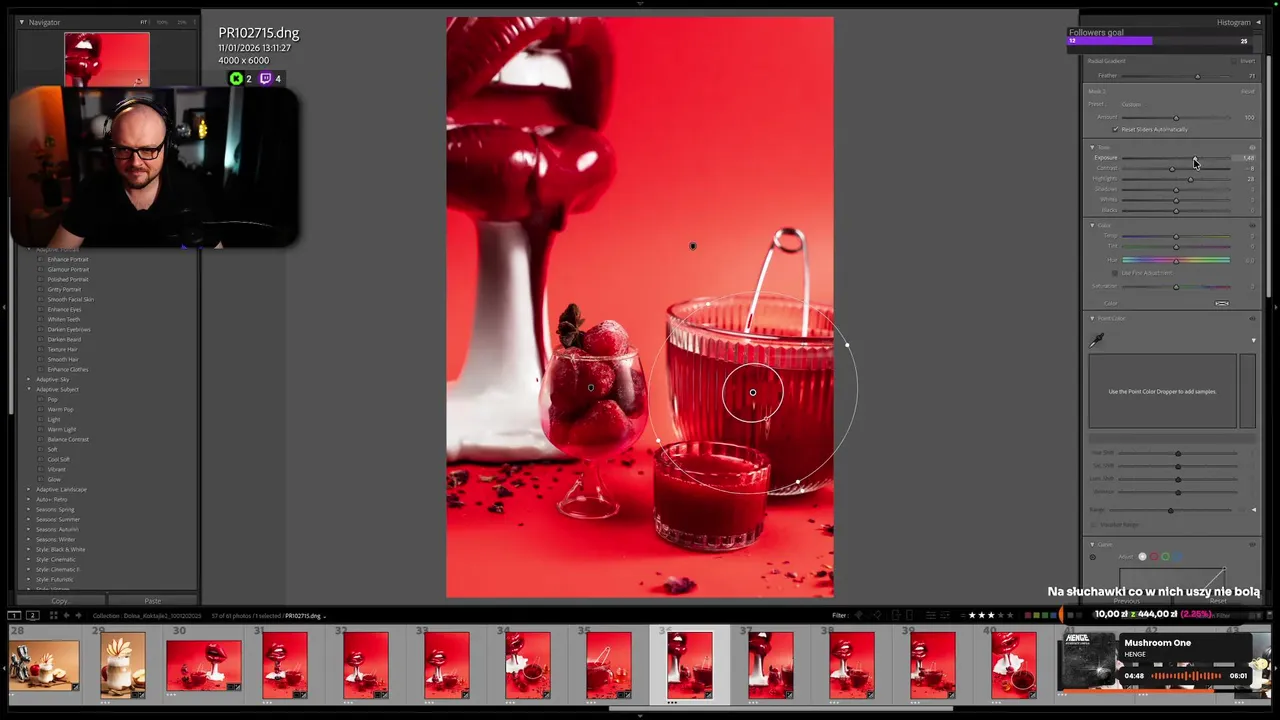Select main window button 1
Screen dimensions: 1280x720
point(14,615)
